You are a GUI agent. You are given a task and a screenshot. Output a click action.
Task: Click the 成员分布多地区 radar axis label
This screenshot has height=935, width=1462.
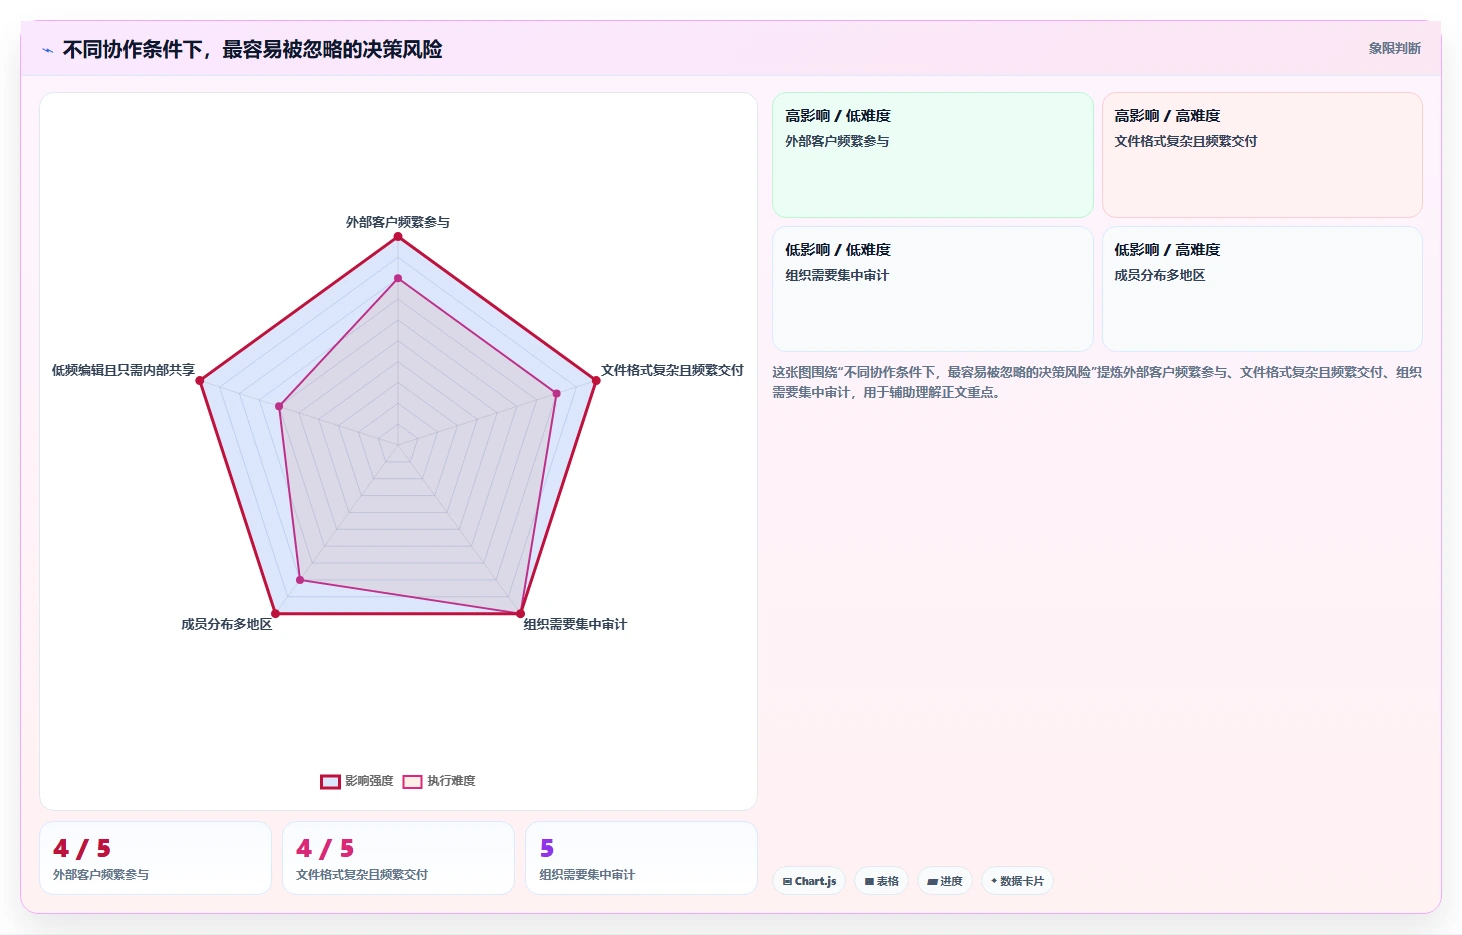(x=226, y=624)
